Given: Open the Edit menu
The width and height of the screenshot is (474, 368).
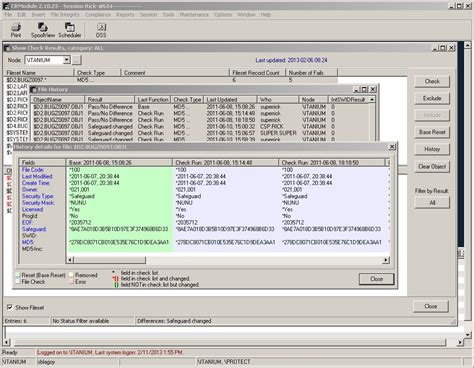Looking at the screenshot, I should pyautogui.click(x=22, y=15).
